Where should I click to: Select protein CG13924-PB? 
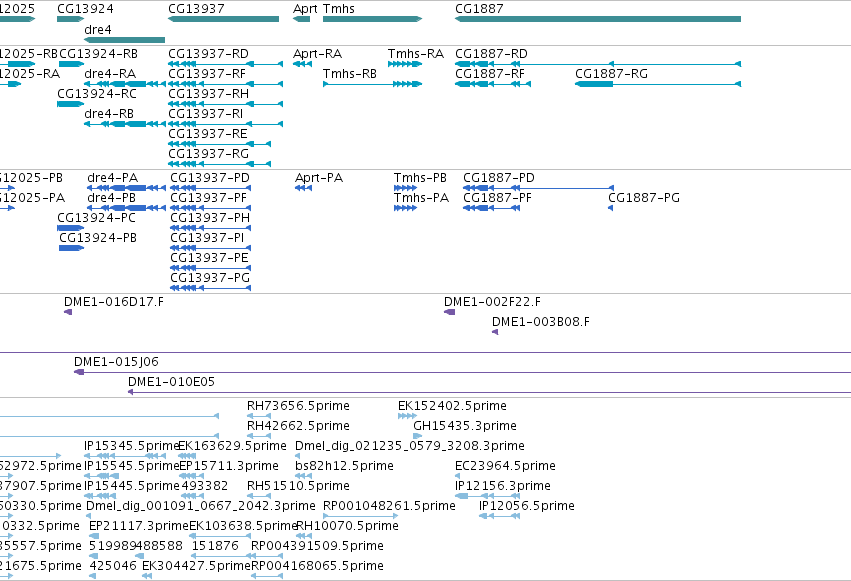[98, 238]
